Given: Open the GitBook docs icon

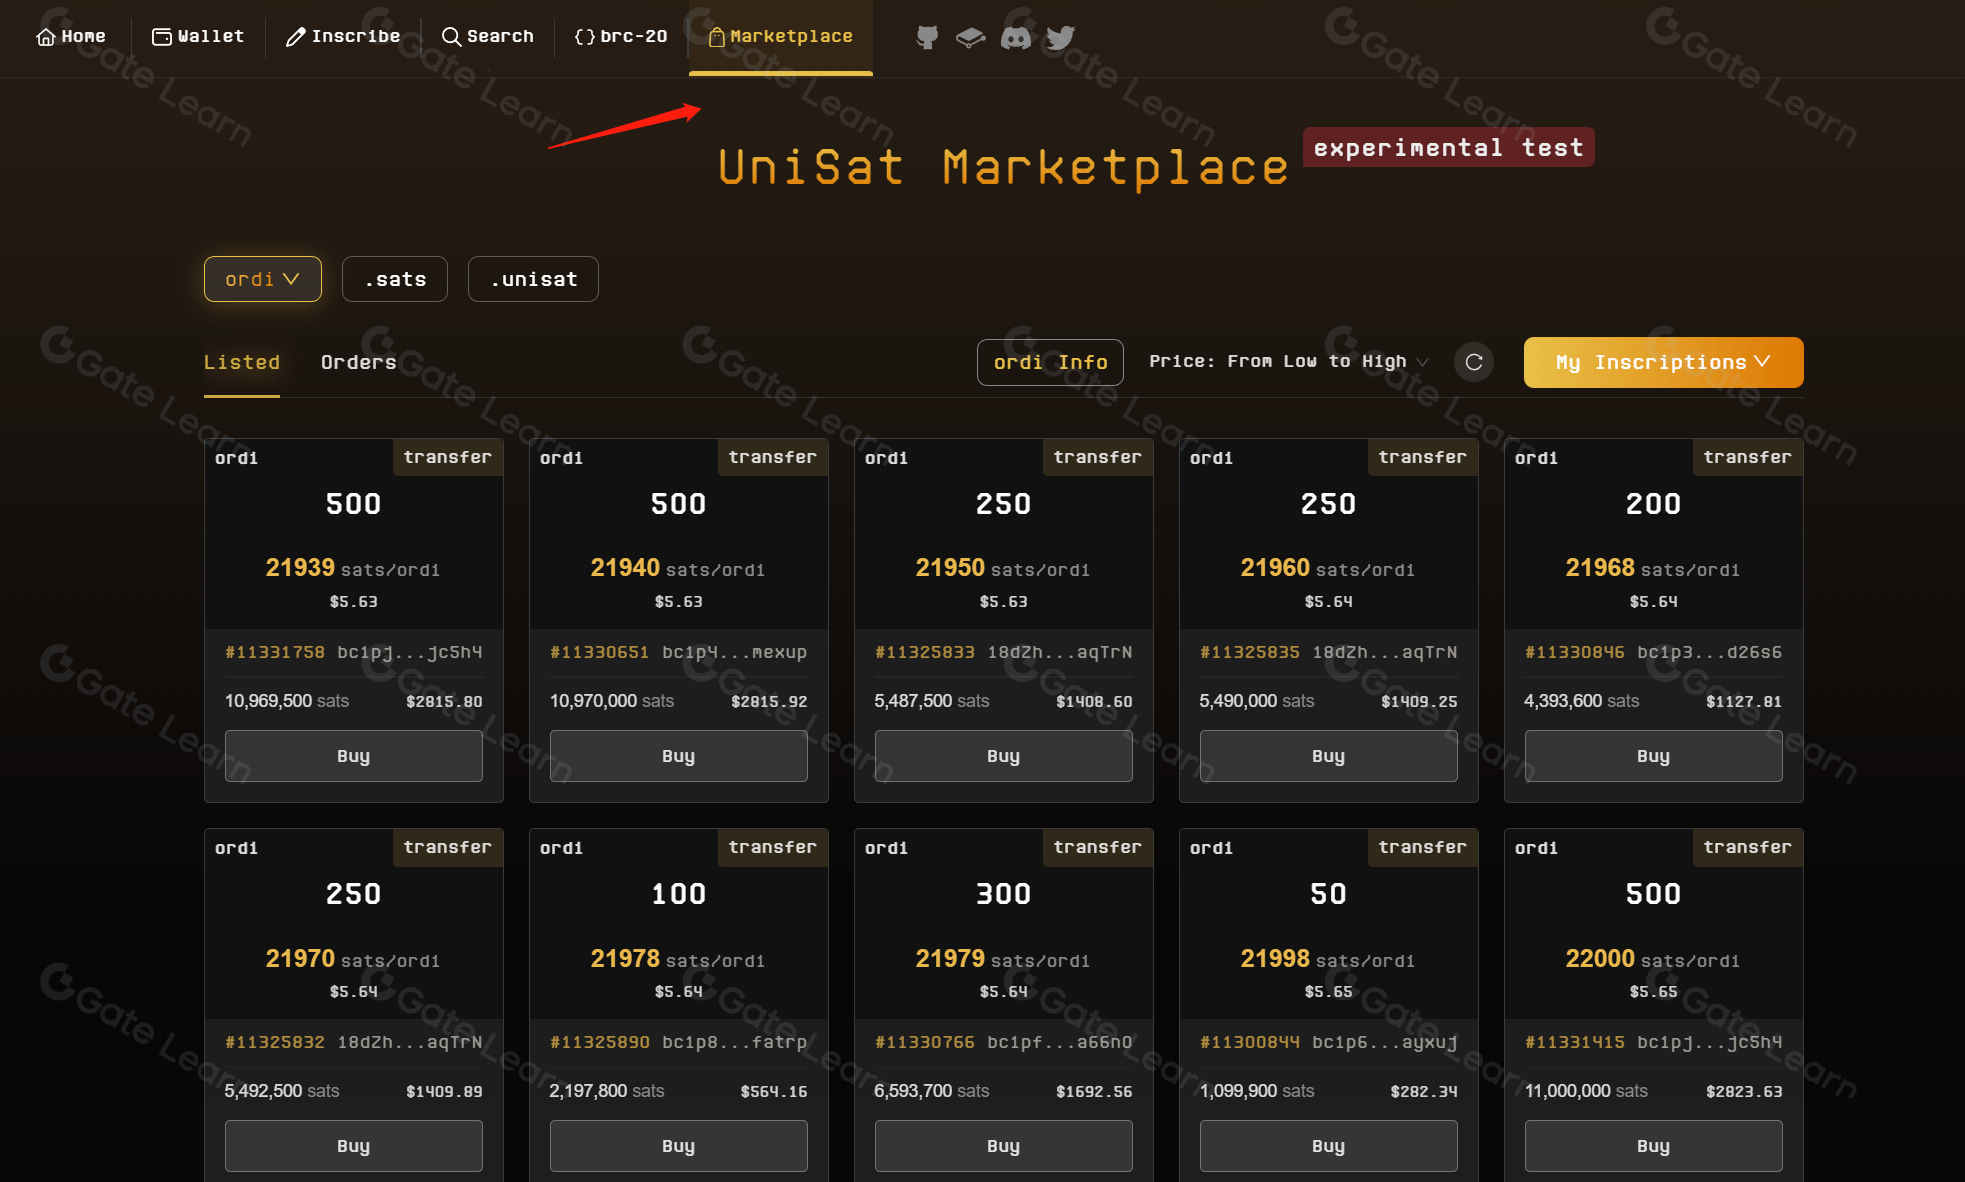Looking at the screenshot, I should [x=970, y=38].
